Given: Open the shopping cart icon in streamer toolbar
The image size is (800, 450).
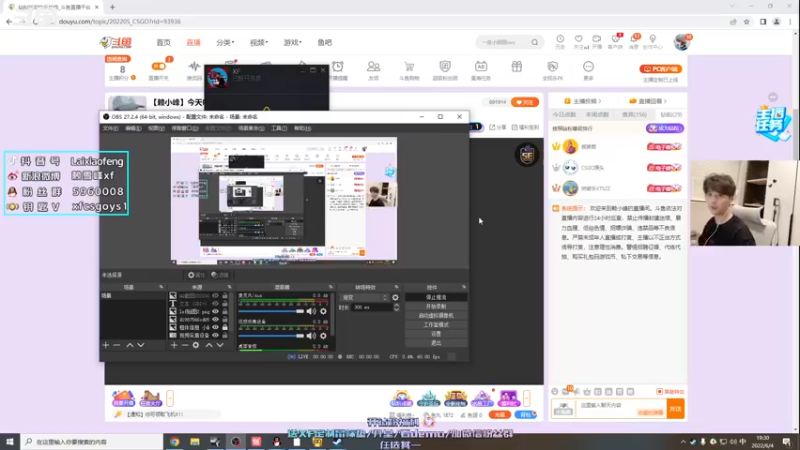Looking at the screenshot, I should (409, 67).
